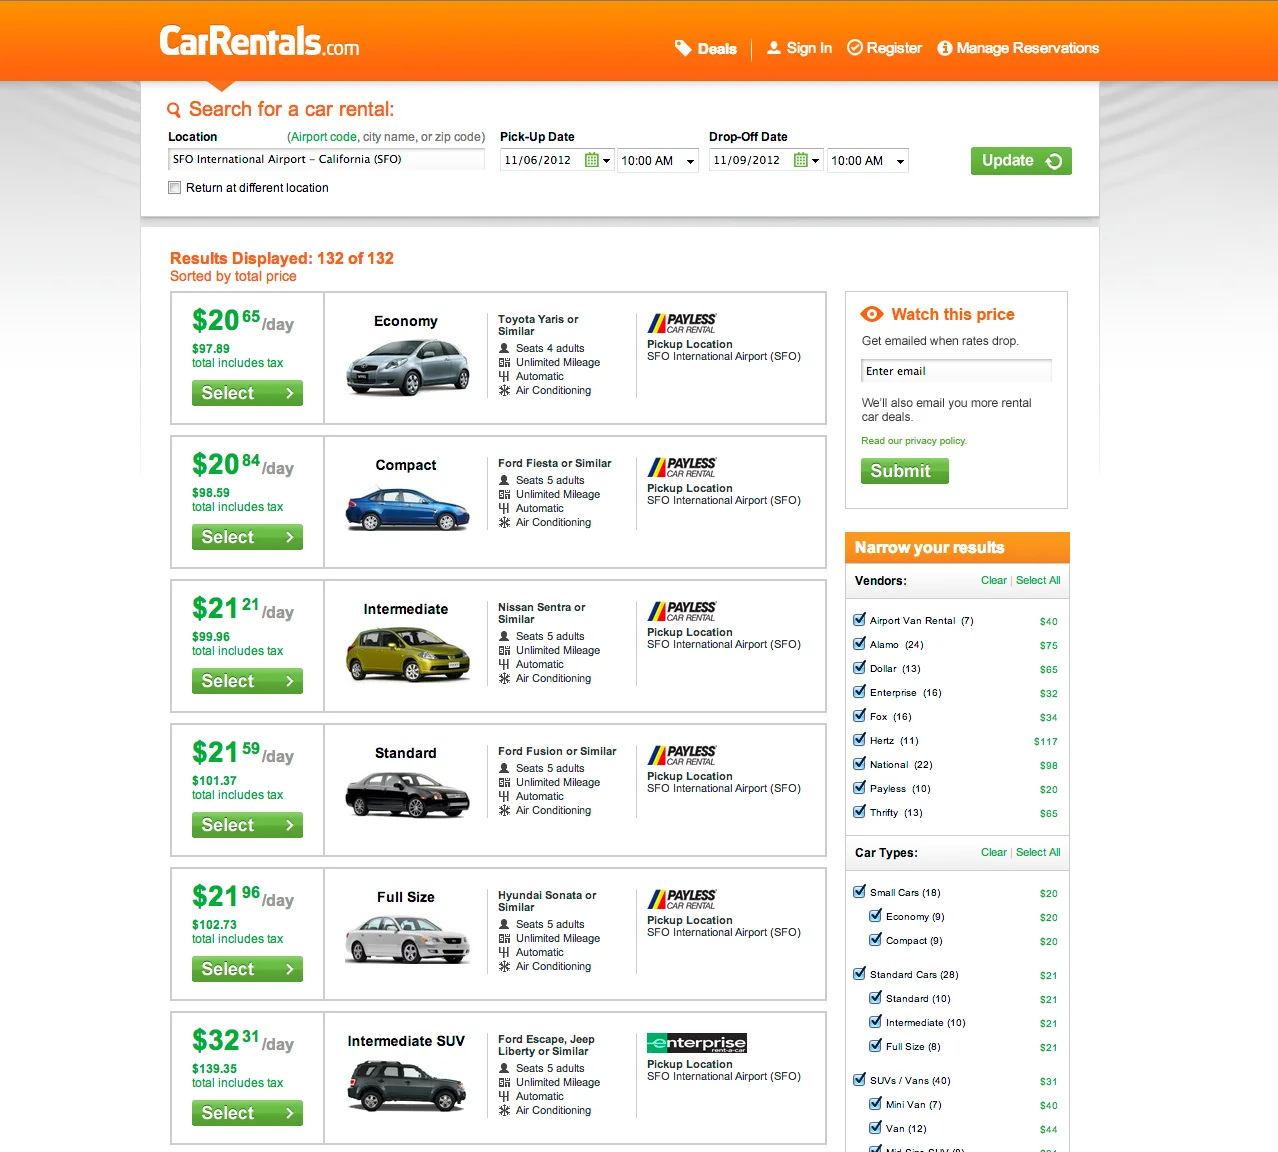
Task: Click seats icon in Economy listing
Action: click(504, 349)
